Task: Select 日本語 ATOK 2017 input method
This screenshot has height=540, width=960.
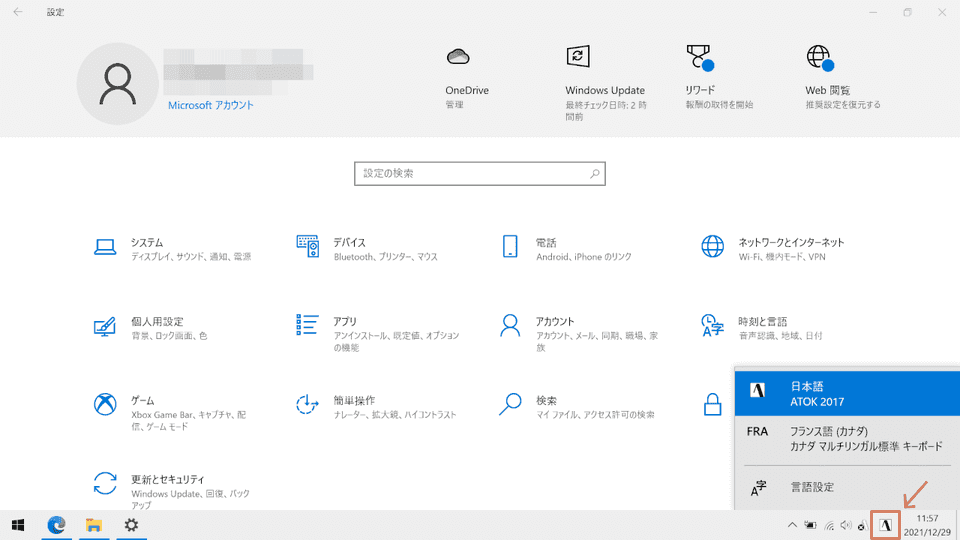Action: click(x=846, y=393)
